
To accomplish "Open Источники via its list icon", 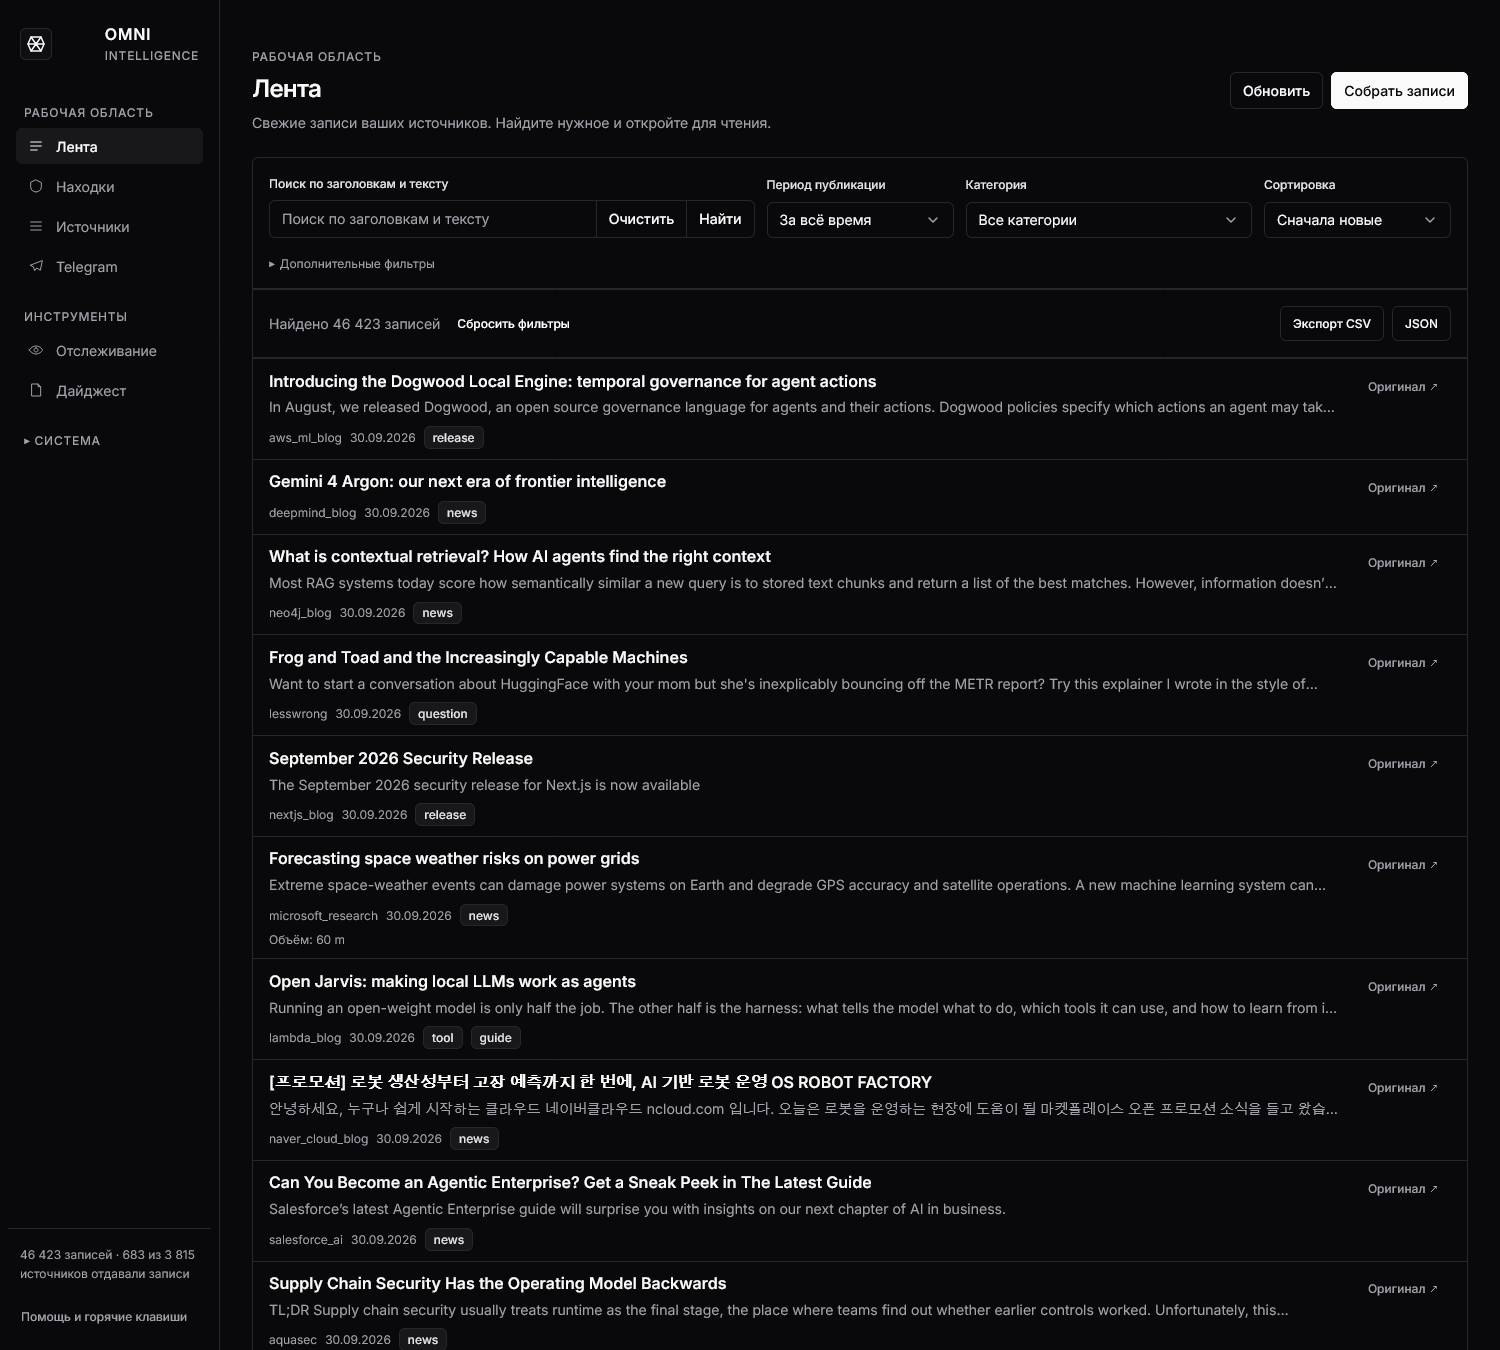I will [x=36, y=226].
